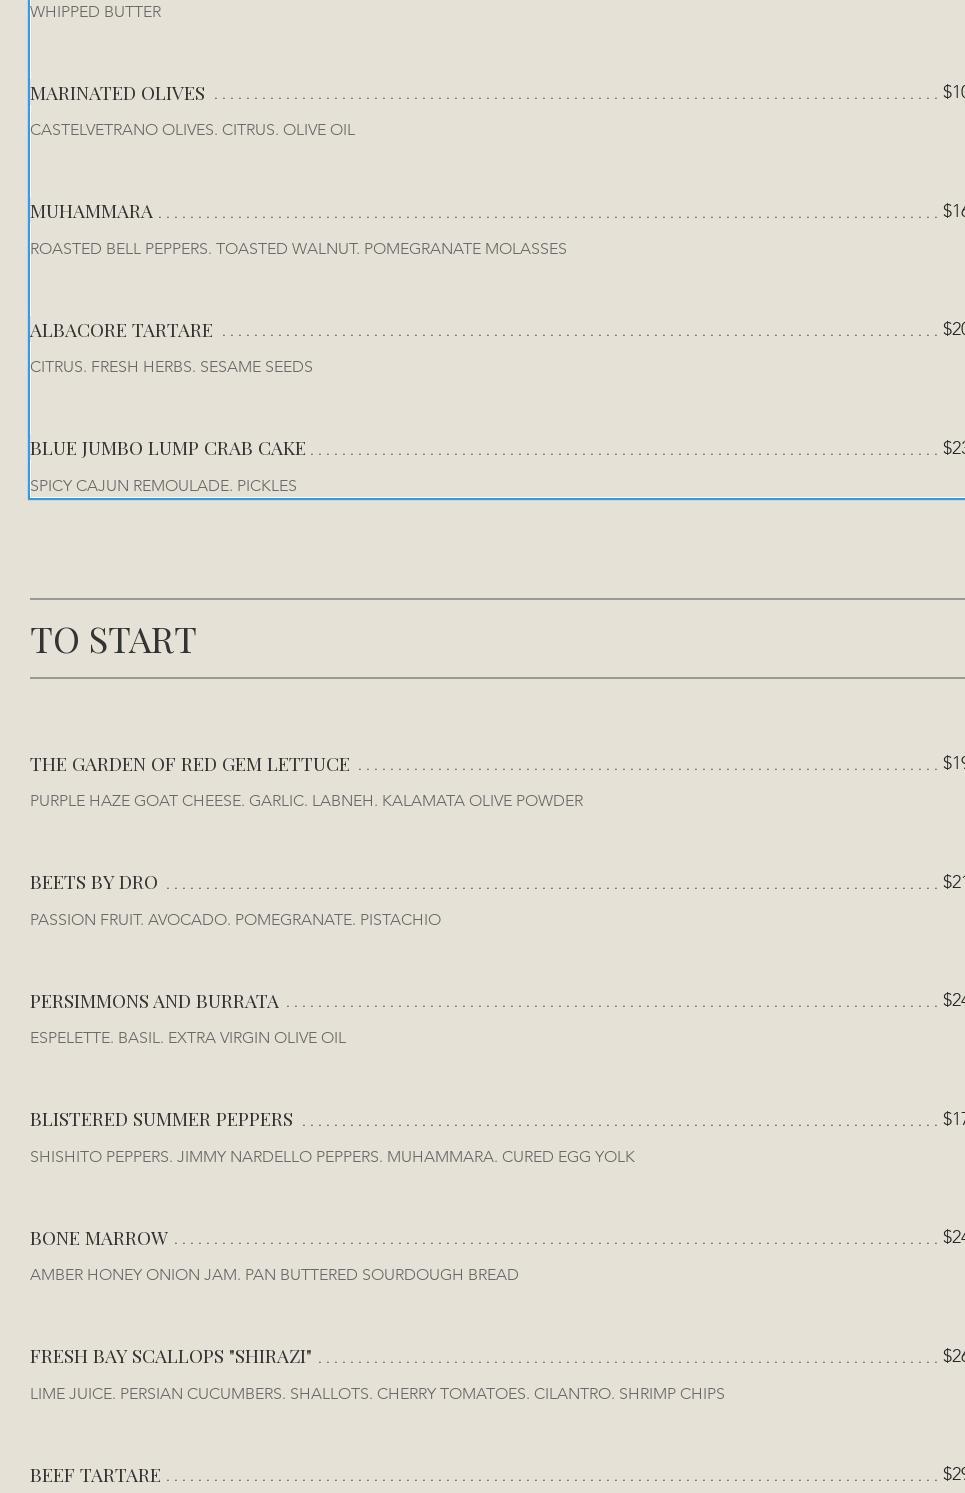Click The Garden of Red Gem Lettuce title

(189, 765)
